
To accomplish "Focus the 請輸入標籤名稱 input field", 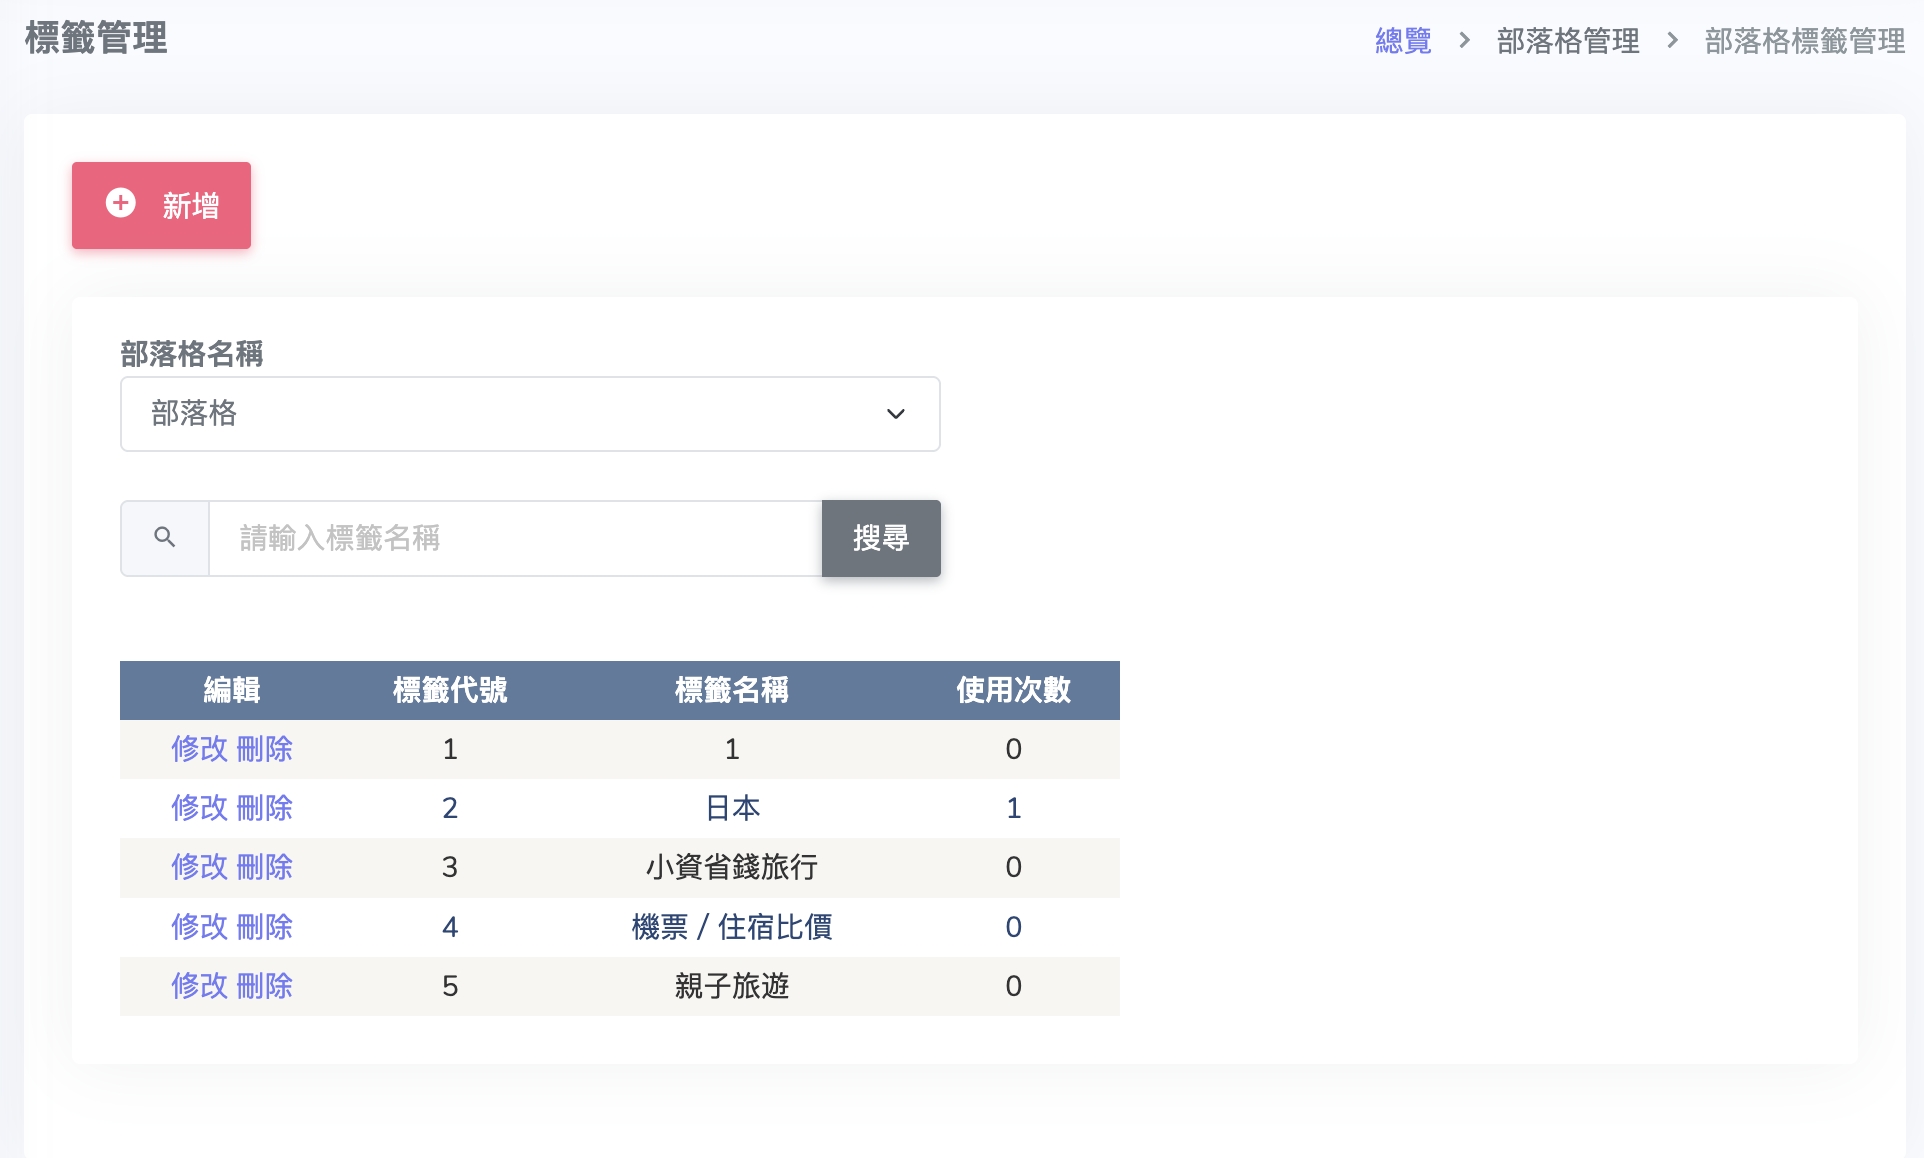I will click(x=515, y=538).
